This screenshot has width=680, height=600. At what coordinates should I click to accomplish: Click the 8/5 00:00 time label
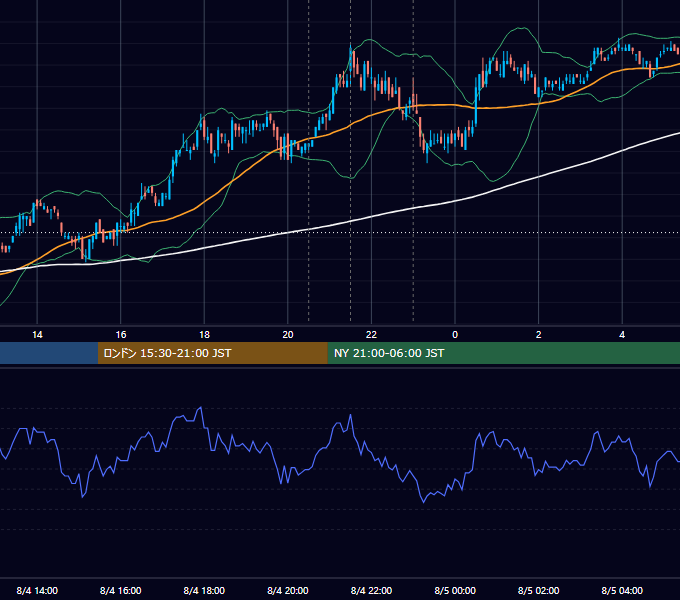point(455,591)
